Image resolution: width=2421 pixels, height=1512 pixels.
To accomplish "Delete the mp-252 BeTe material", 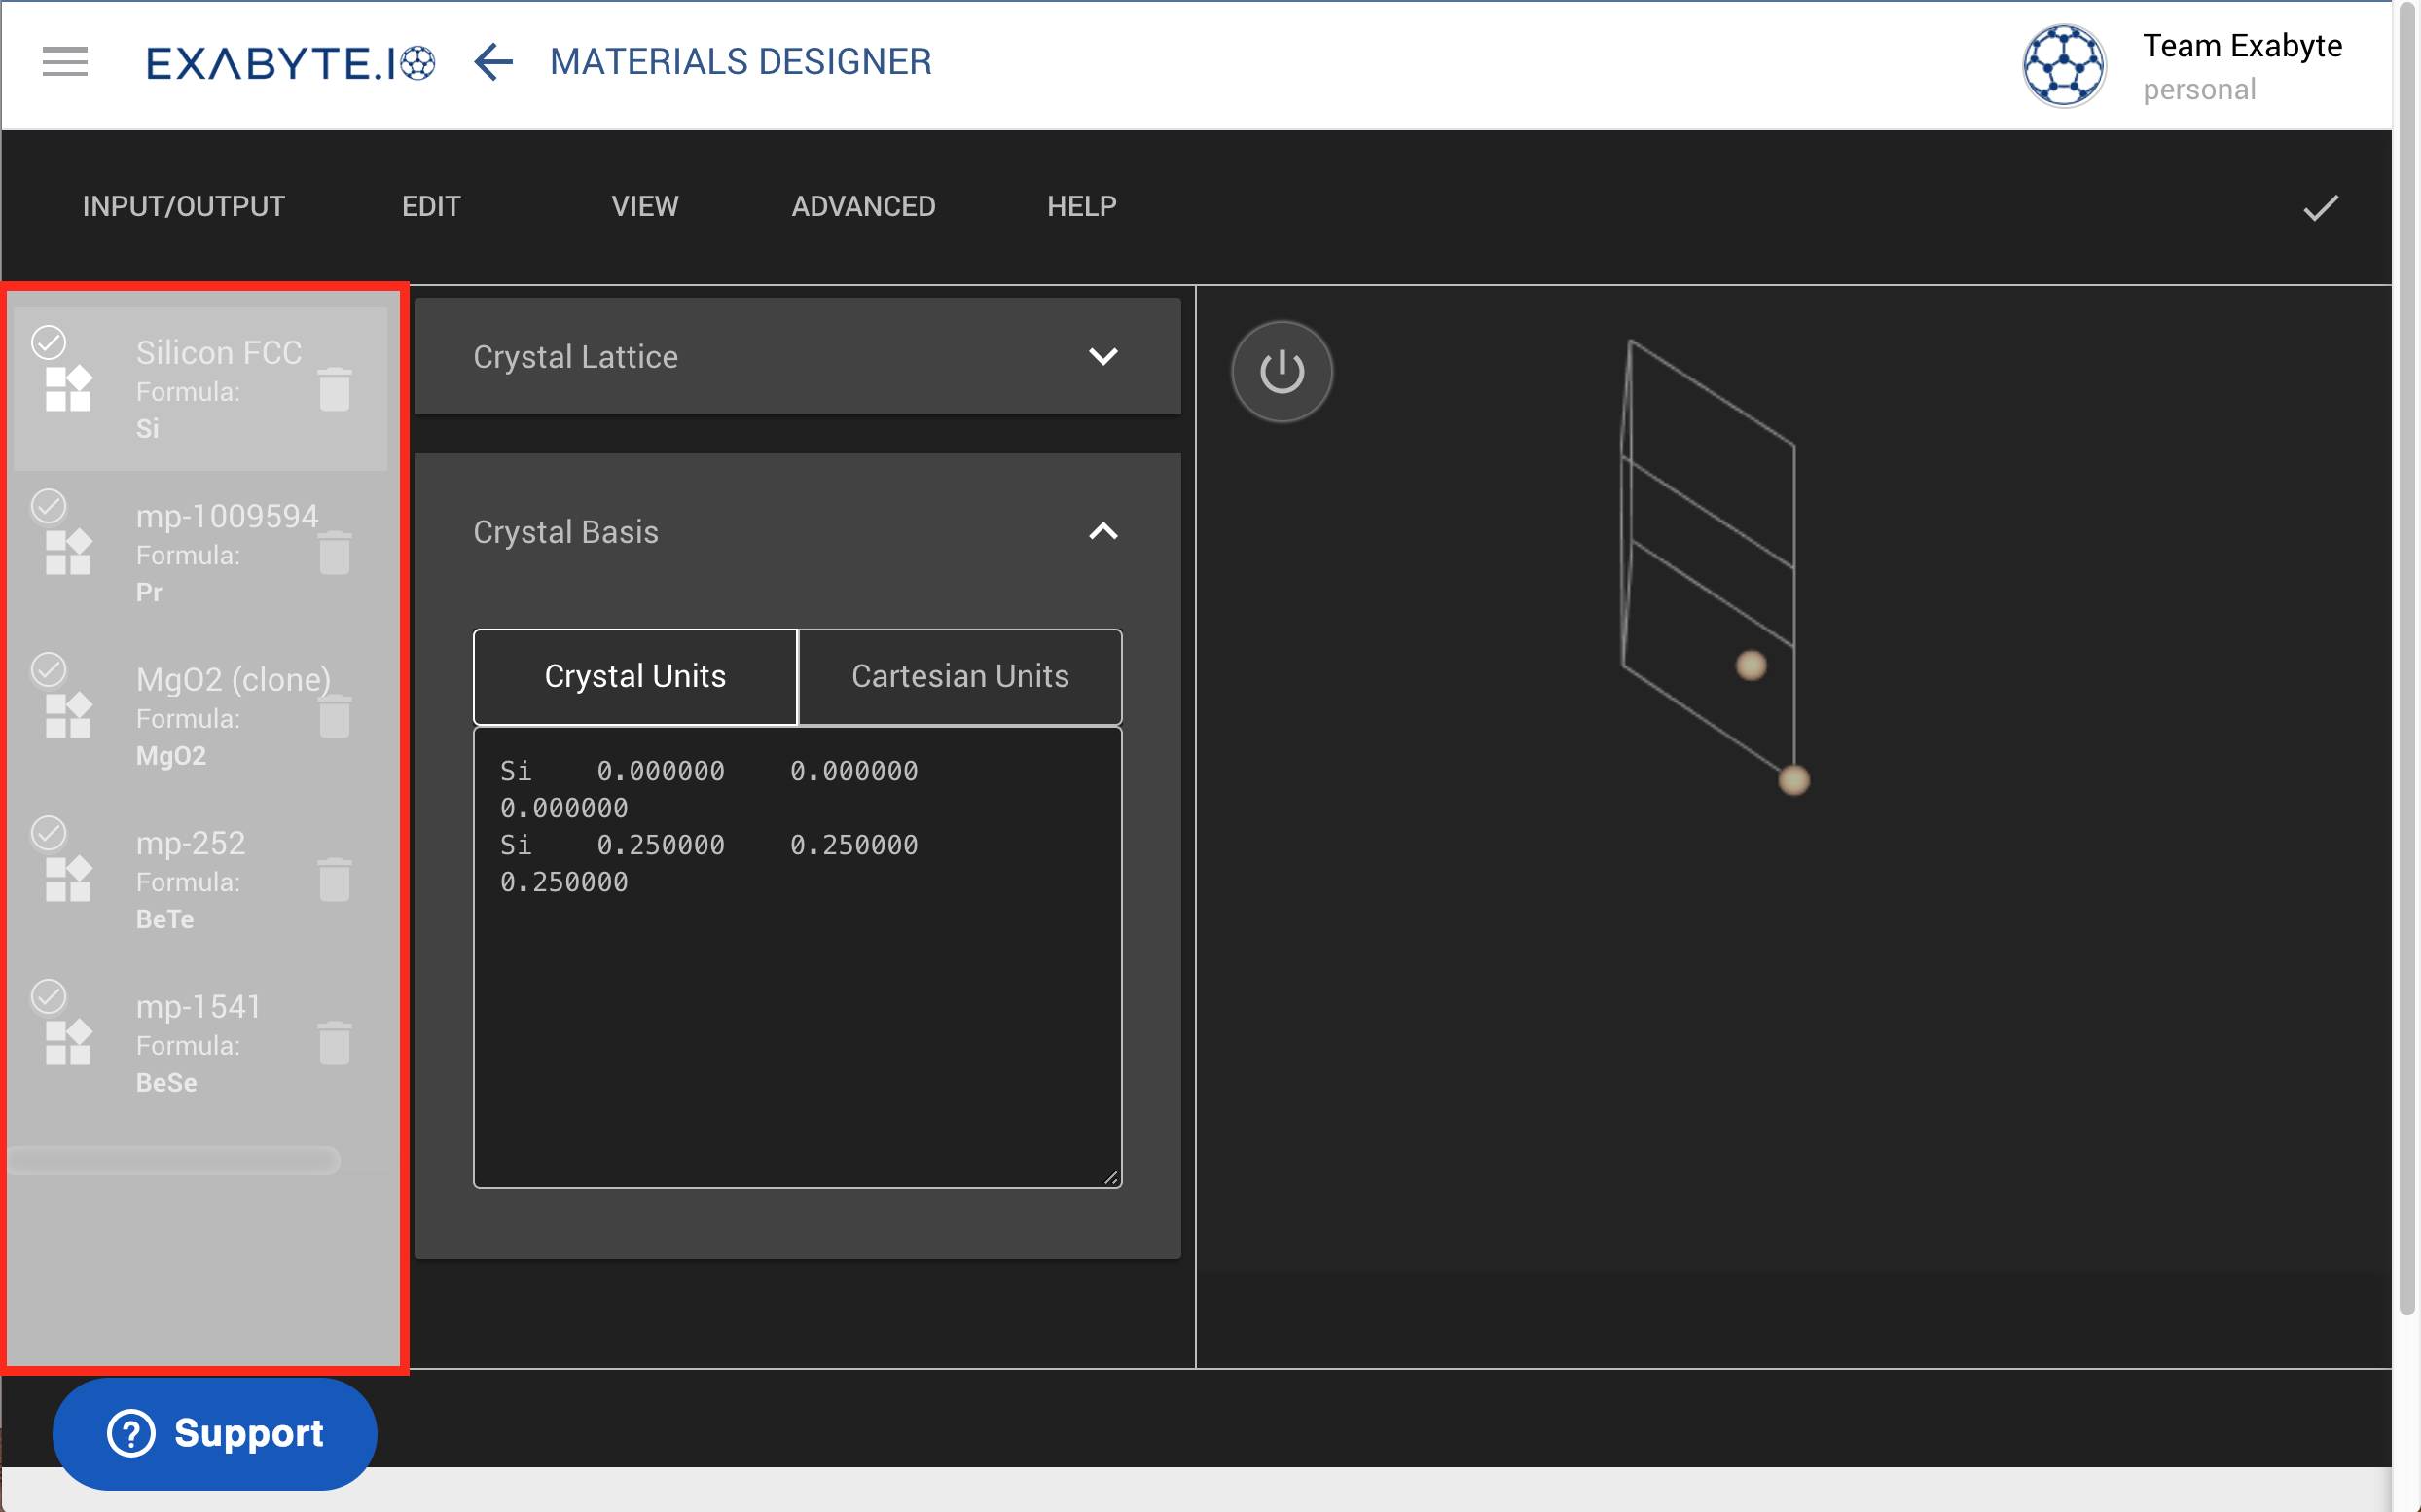I will [334, 880].
